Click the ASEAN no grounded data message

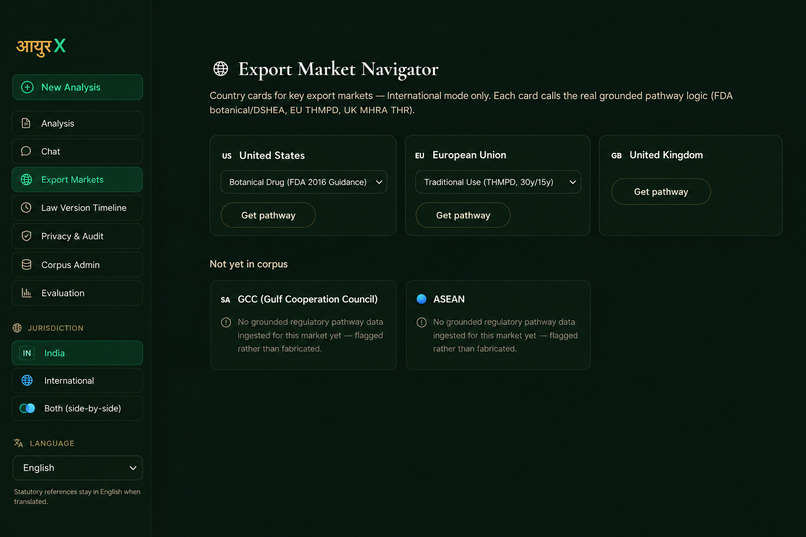pos(505,335)
